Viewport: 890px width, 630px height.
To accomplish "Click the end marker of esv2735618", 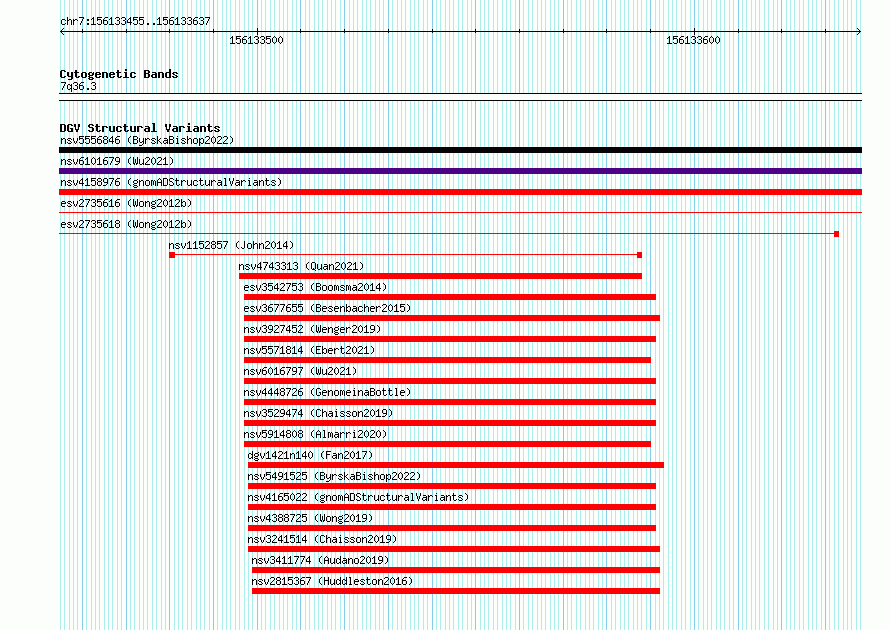I will 837,234.
